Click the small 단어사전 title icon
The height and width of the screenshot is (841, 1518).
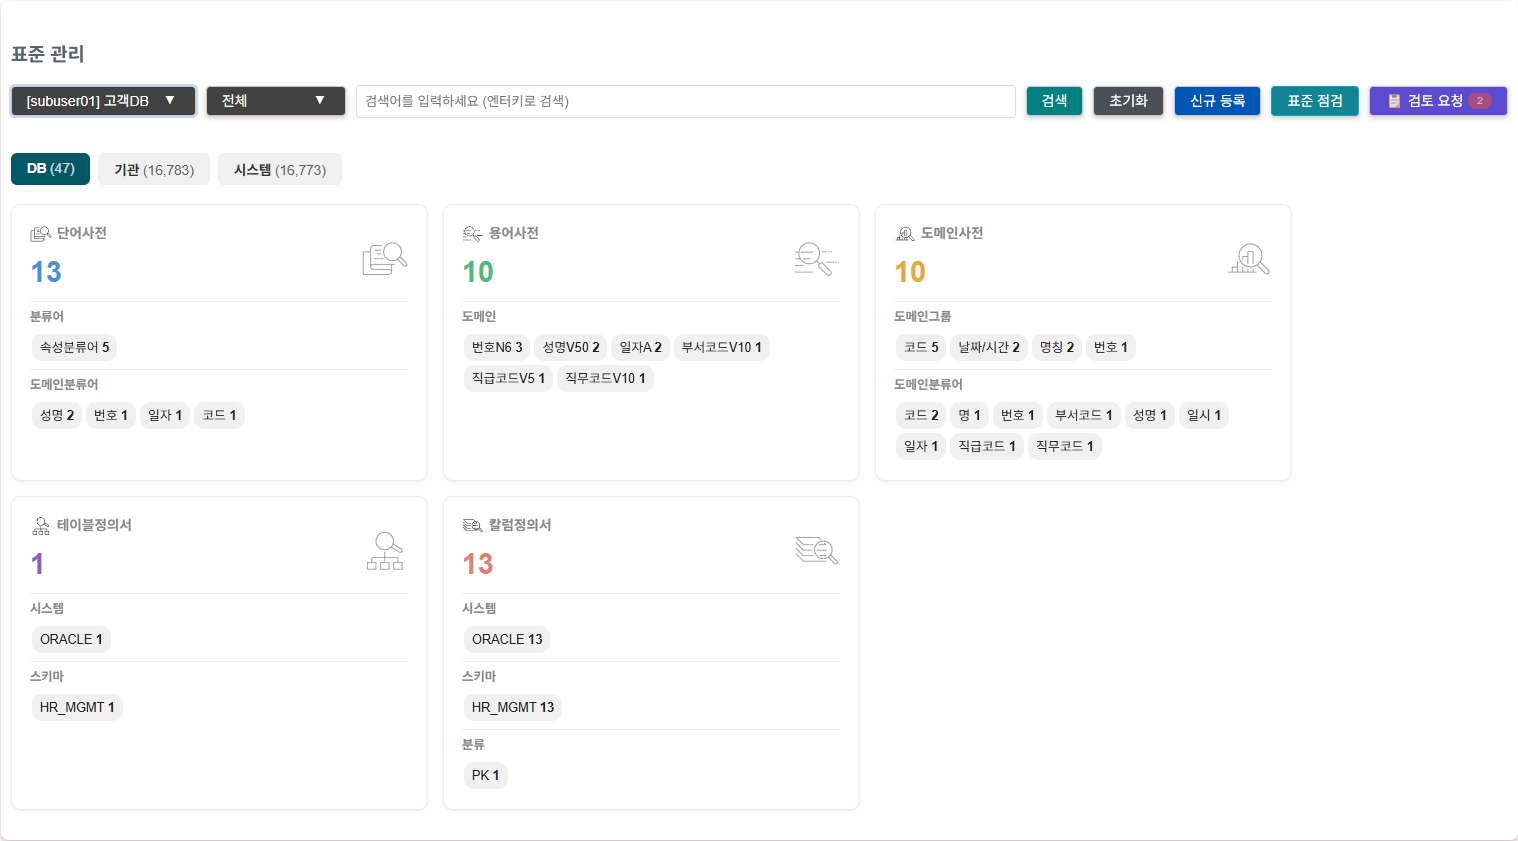[40, 233]
